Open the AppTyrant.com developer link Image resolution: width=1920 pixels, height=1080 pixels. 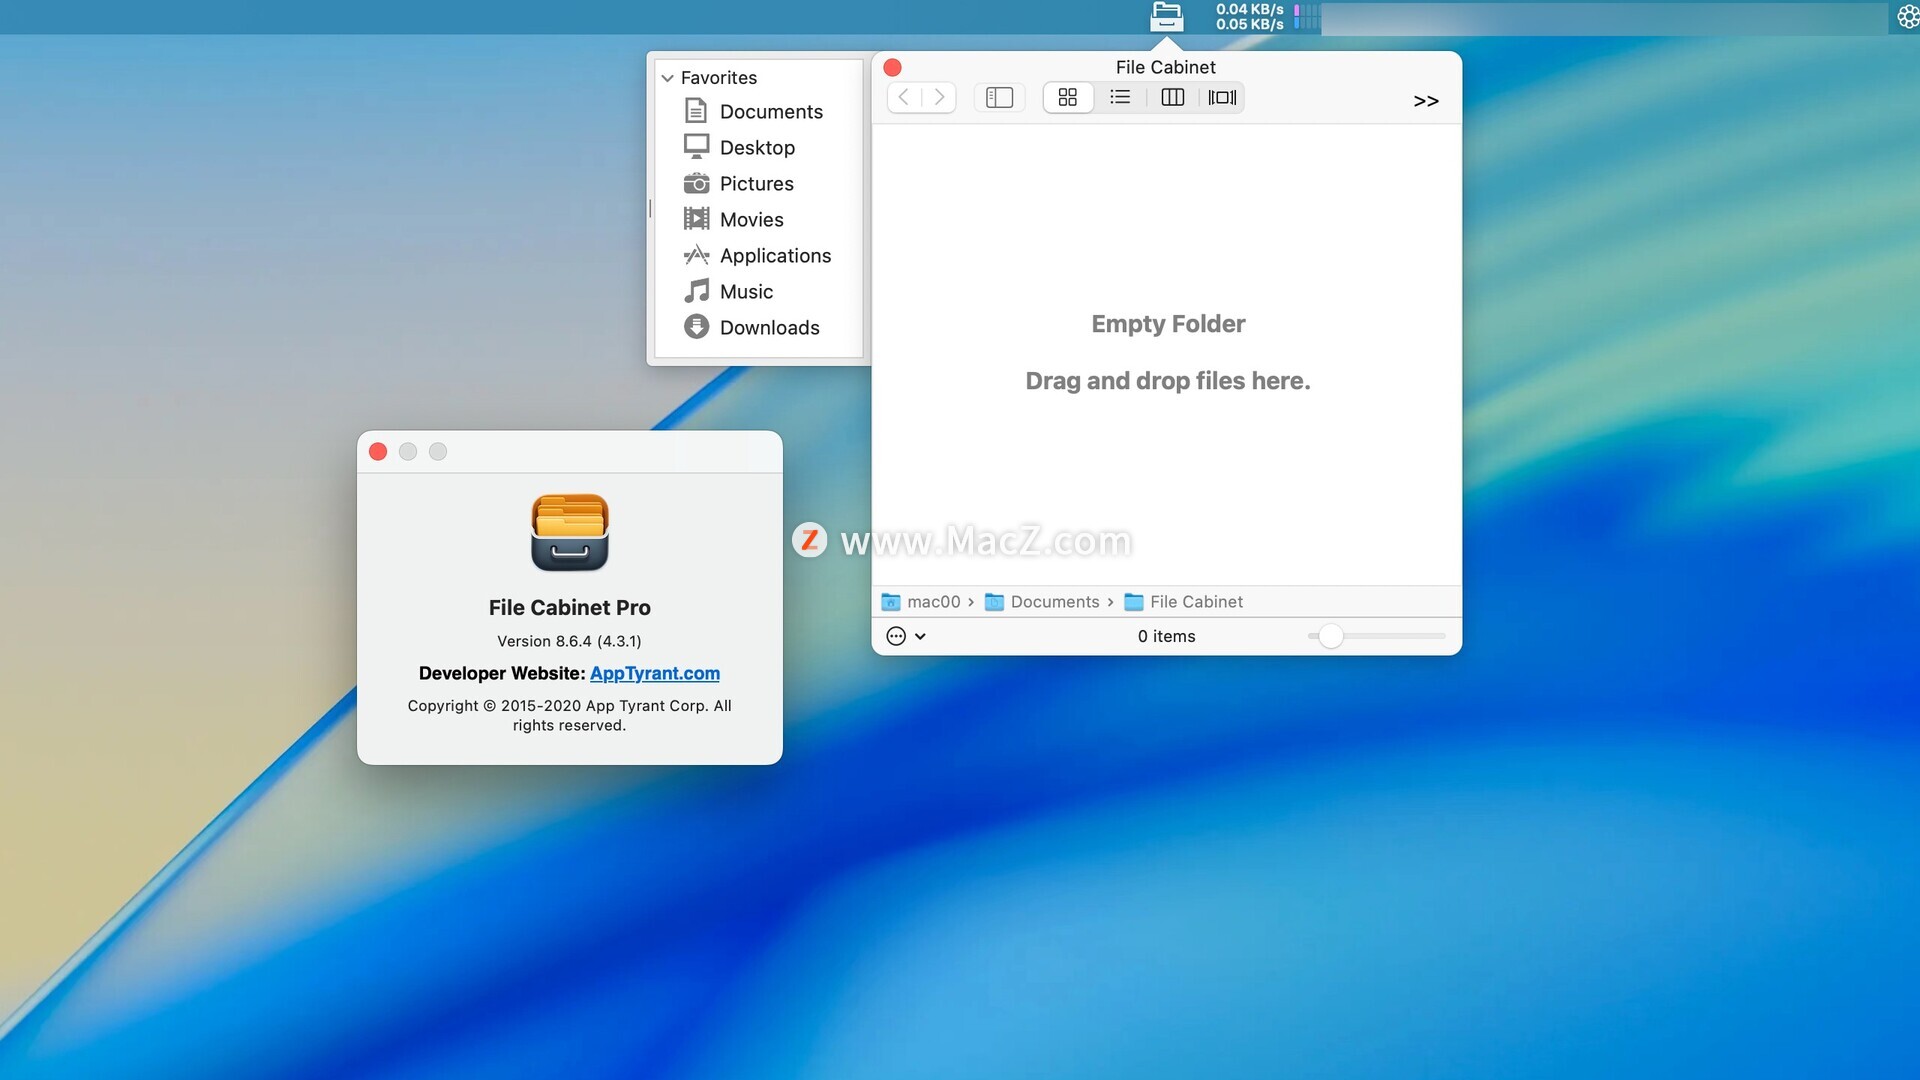point(655,674)
